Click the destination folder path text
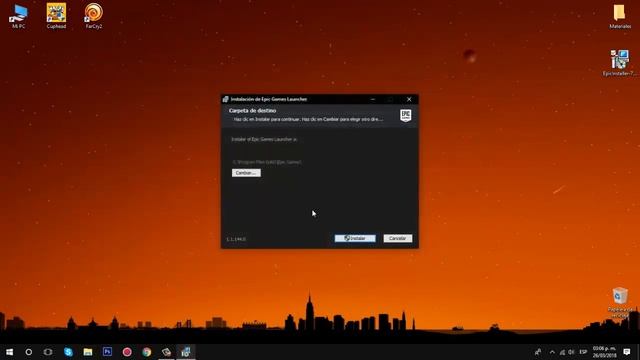This screenshot has height=360, width=640. (x=267, y=162)
